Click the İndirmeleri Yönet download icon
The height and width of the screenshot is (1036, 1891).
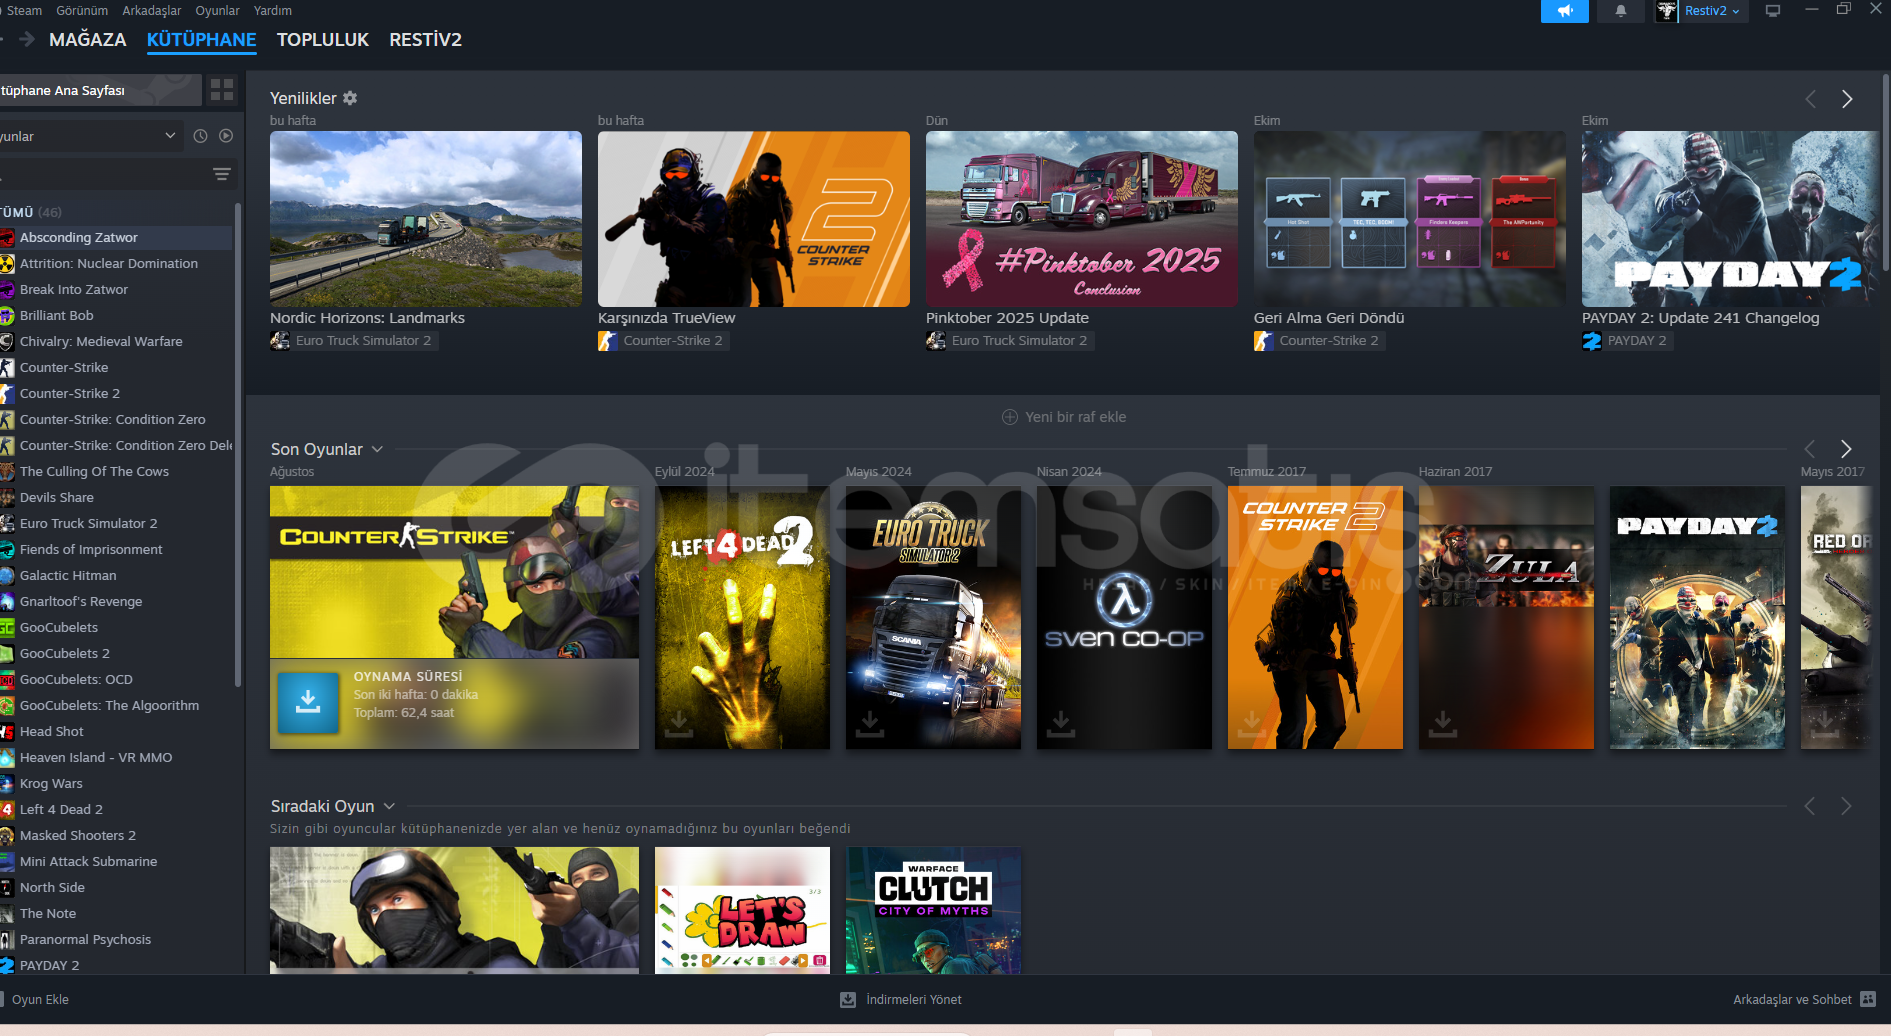click(x=848, y=999)
